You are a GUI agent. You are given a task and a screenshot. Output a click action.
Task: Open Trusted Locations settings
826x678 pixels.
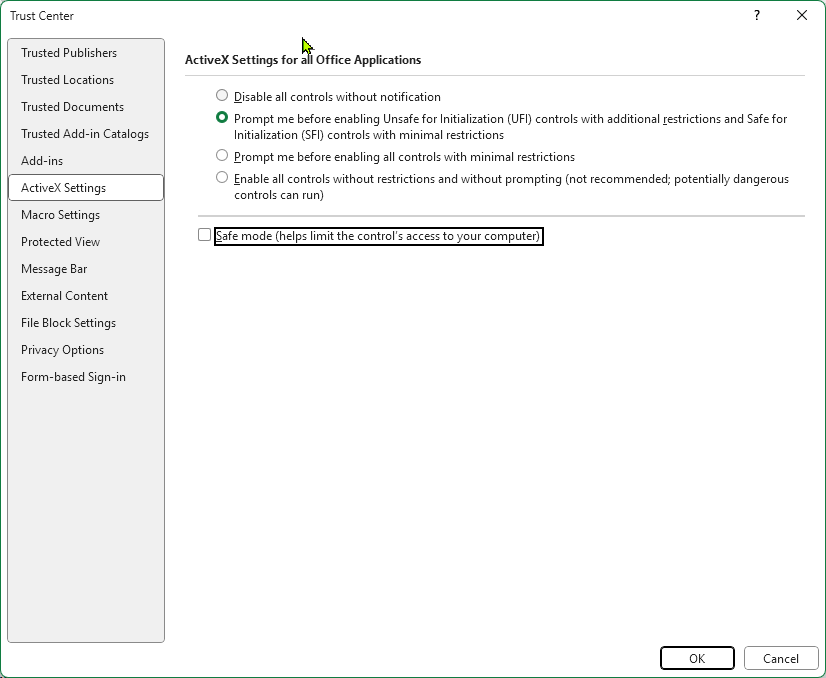pyautogui.click(x=68, y=79)
